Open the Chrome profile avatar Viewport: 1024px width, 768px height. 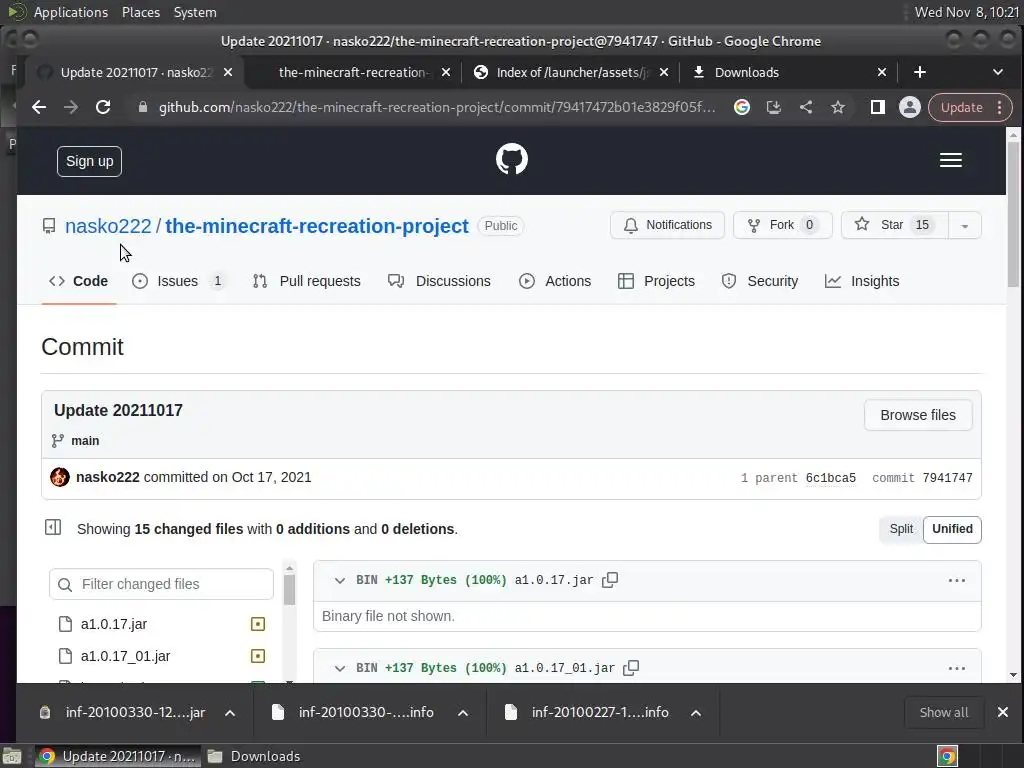[x=910, y=107]
